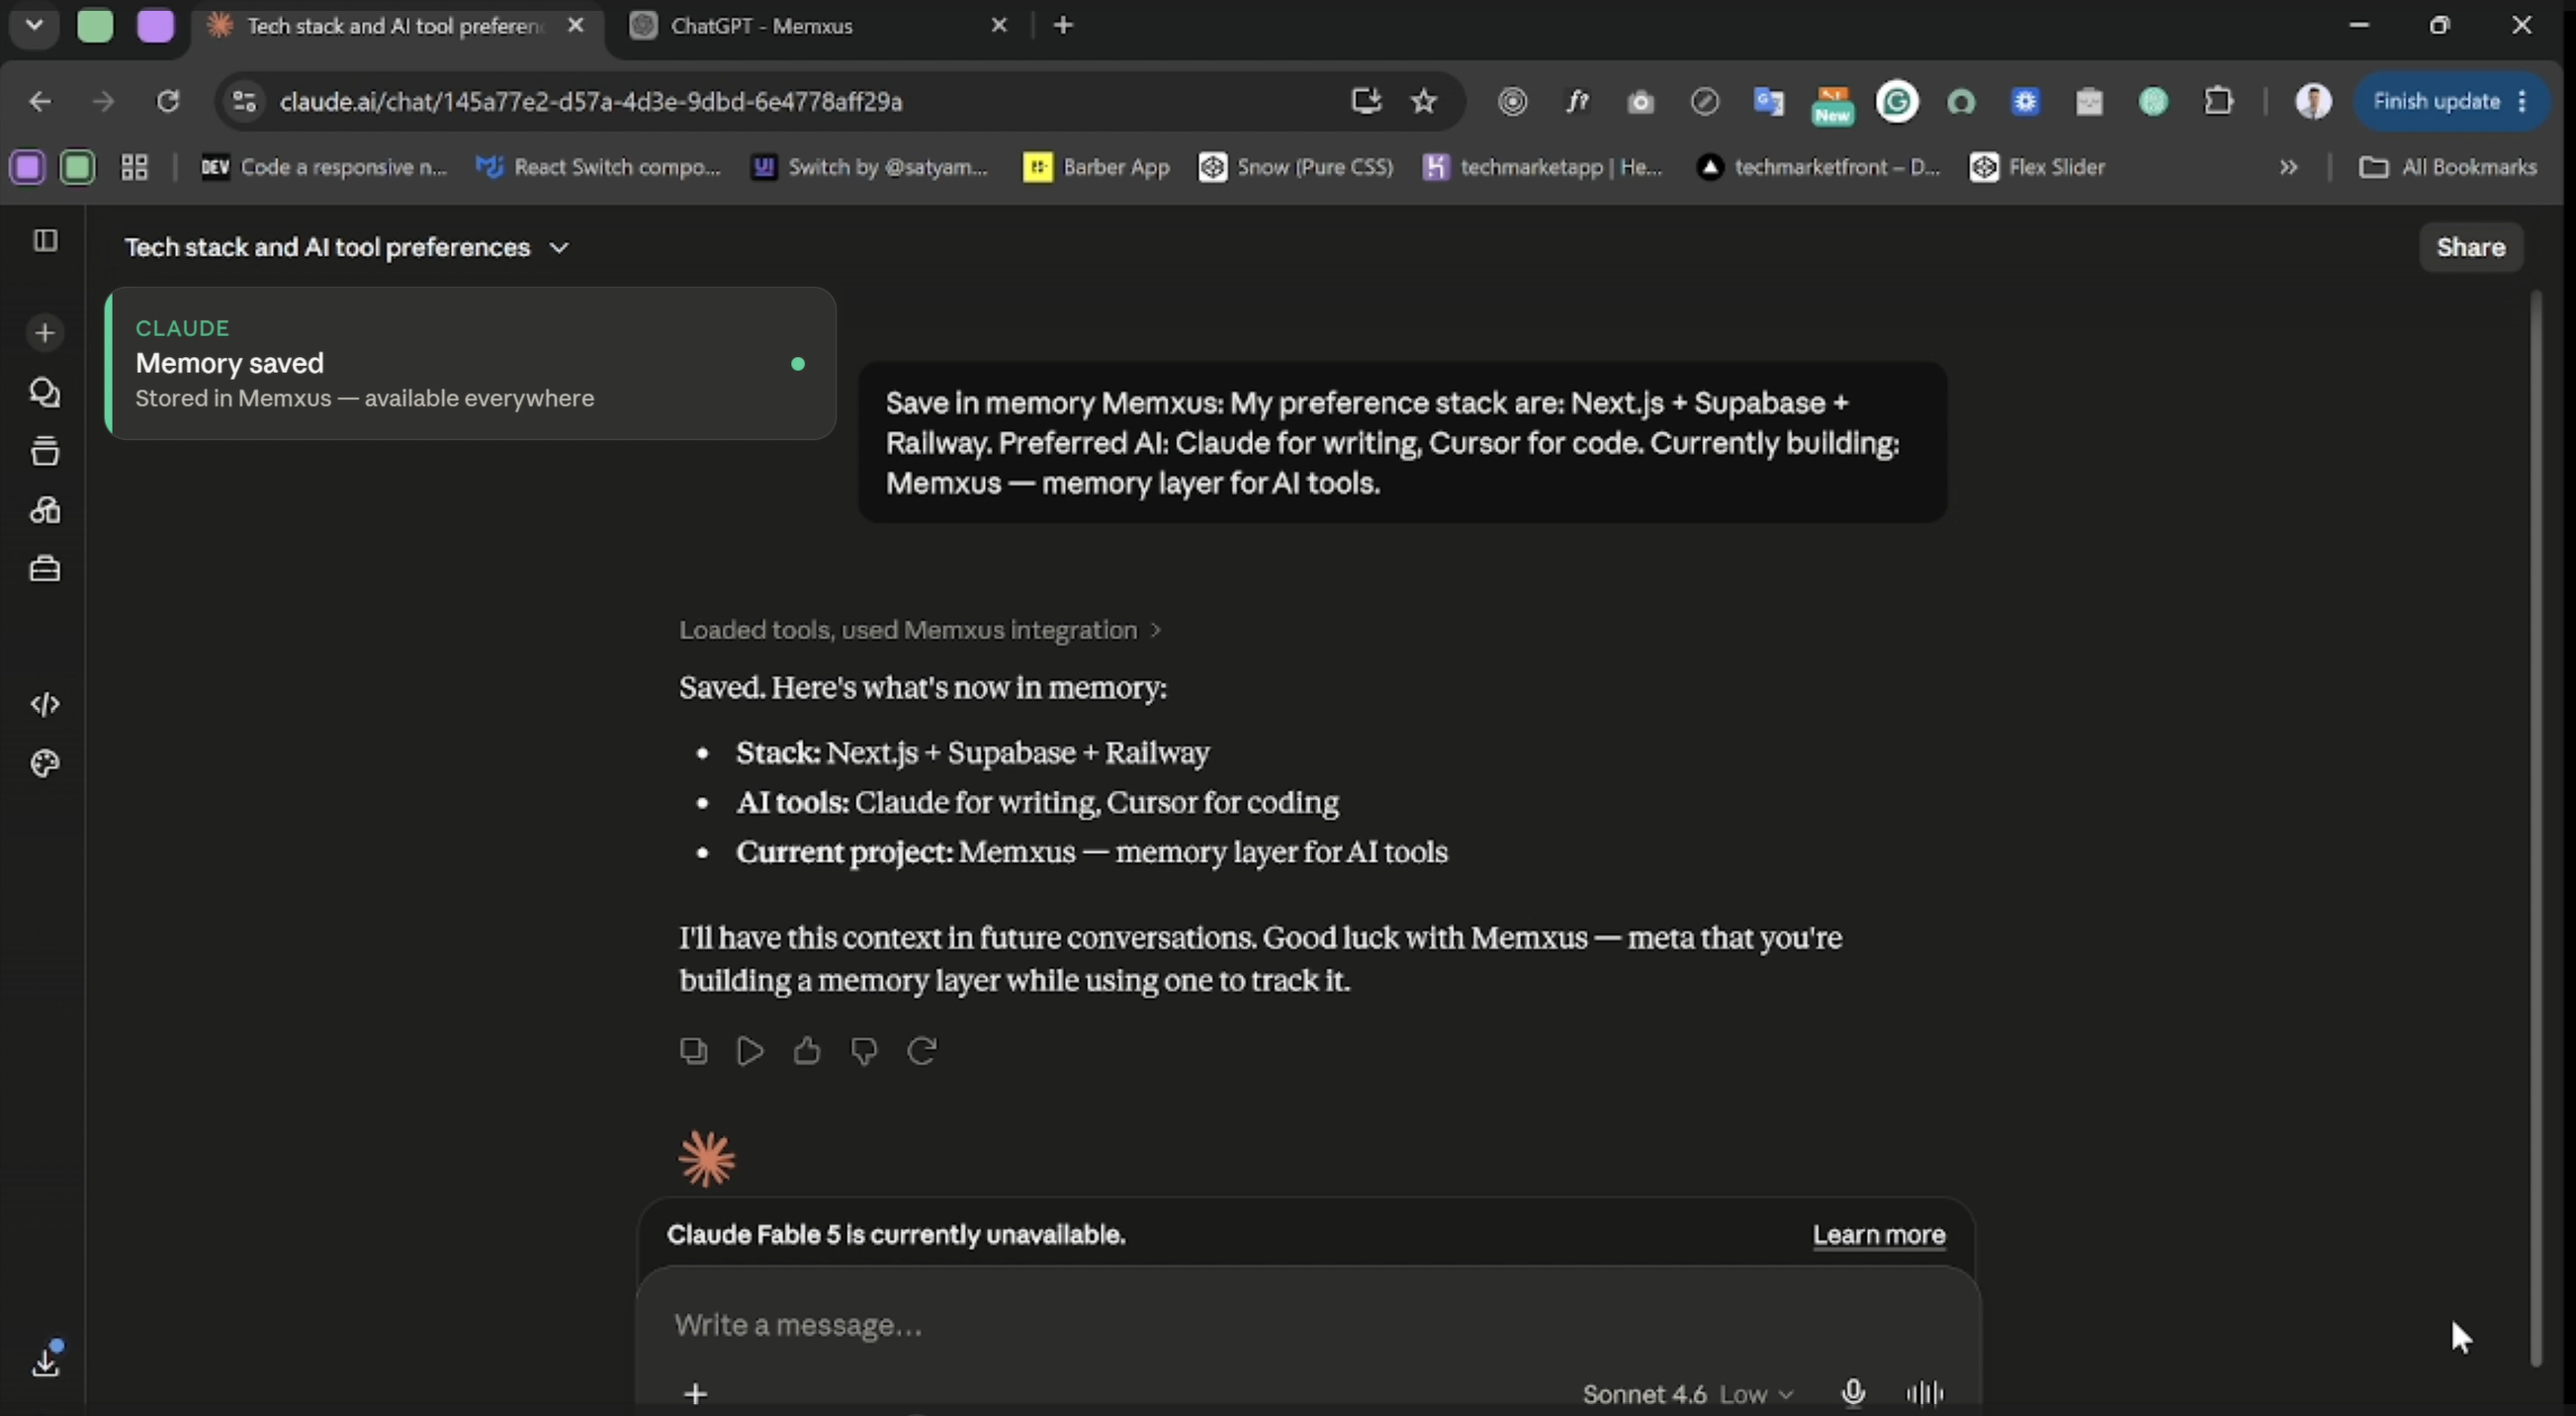Image resolution: width=2576 pixels, height=1416 pixels.
Task: Click the address bar URL
Action: tap(590, 101)
